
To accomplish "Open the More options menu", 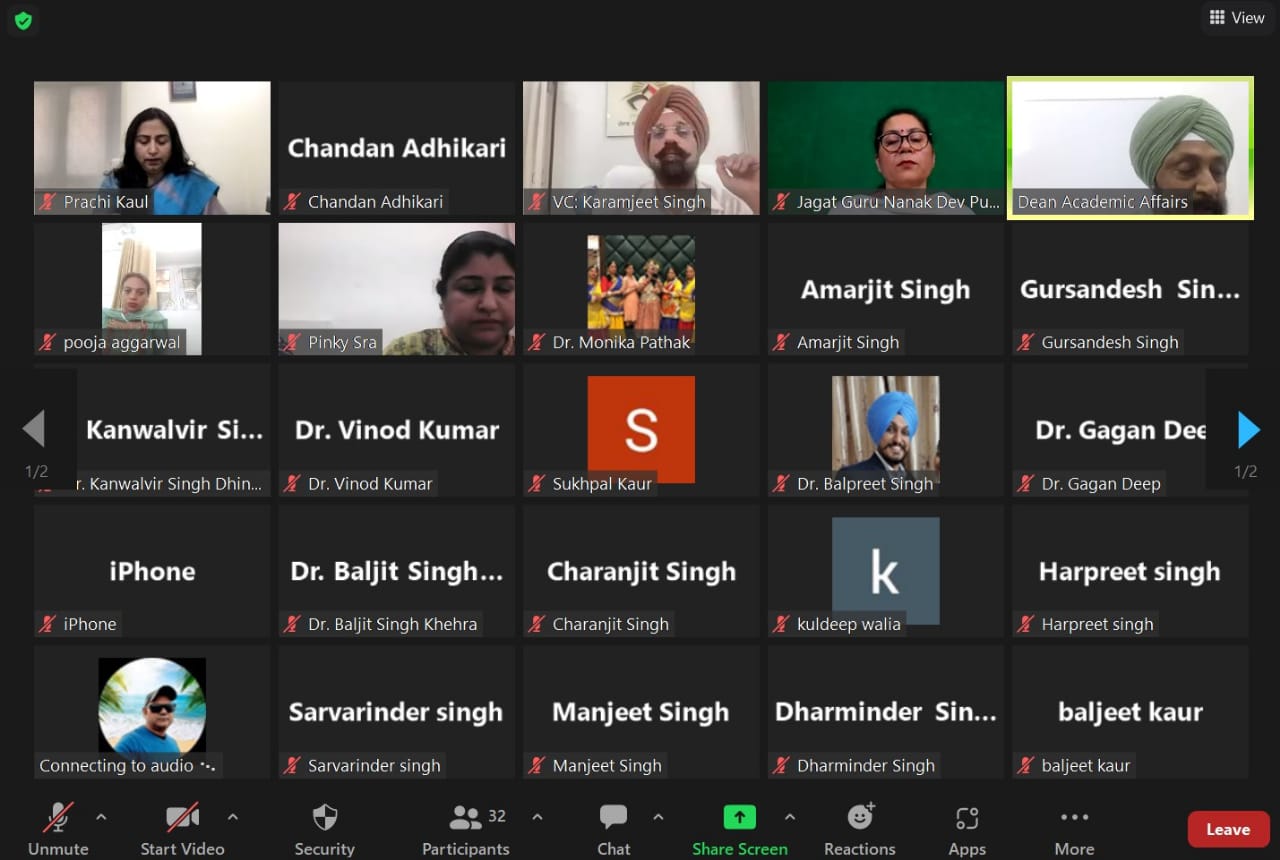I will (1074, 829).
